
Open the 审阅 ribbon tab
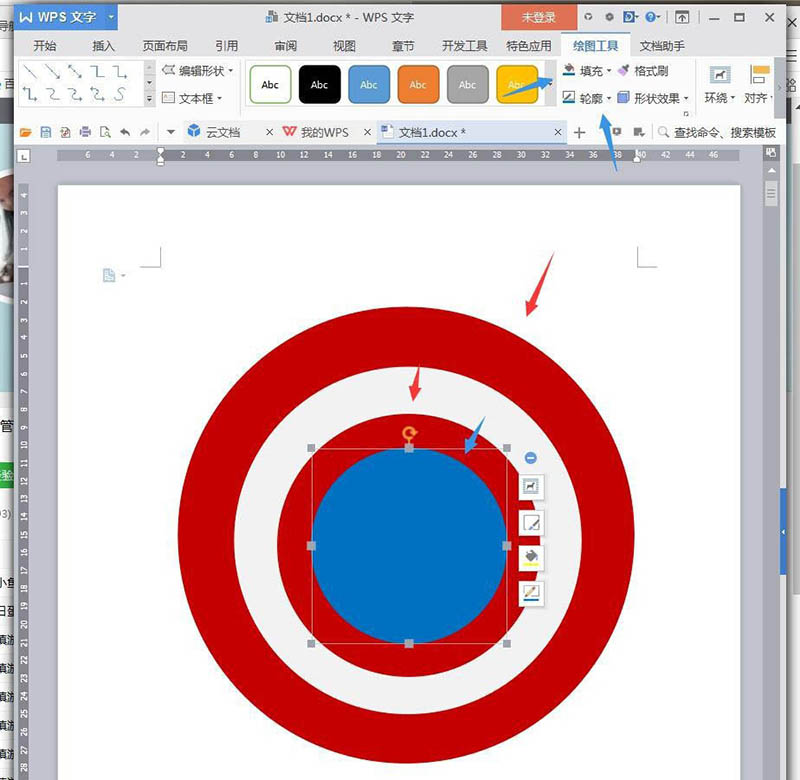coord(286,46)
